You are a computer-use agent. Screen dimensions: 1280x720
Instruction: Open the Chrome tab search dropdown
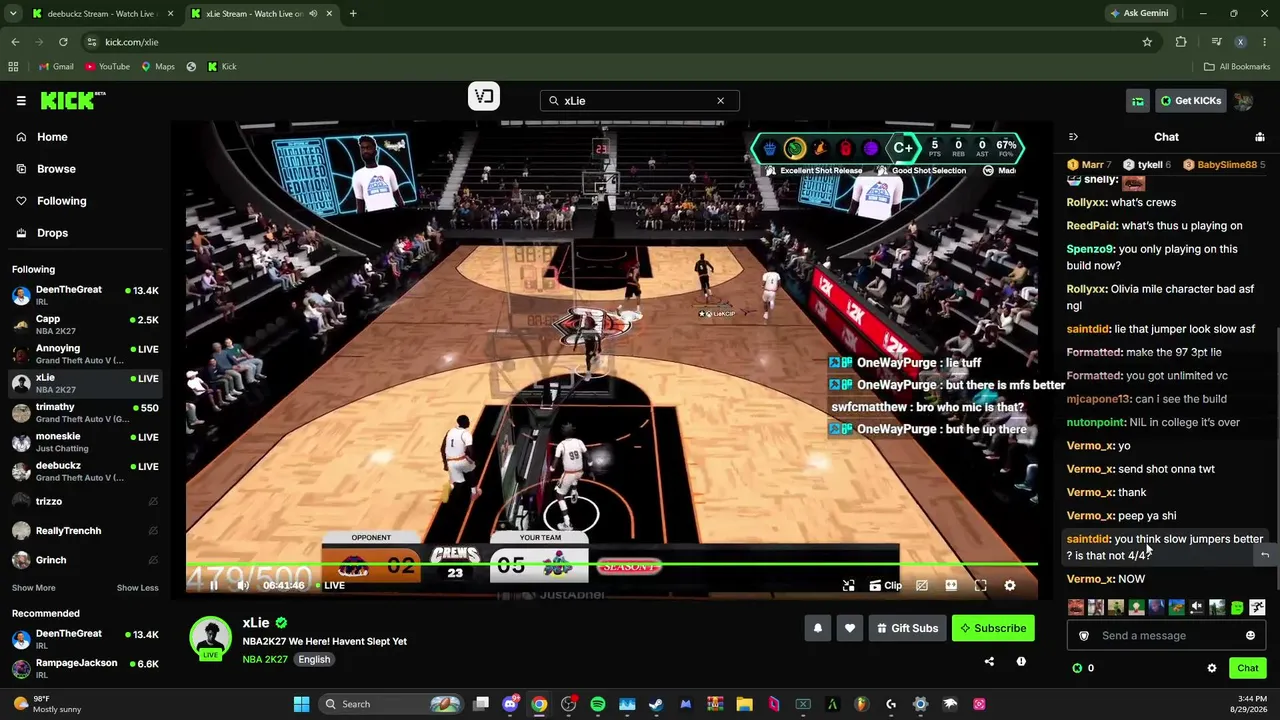click(x=13, y=14)
